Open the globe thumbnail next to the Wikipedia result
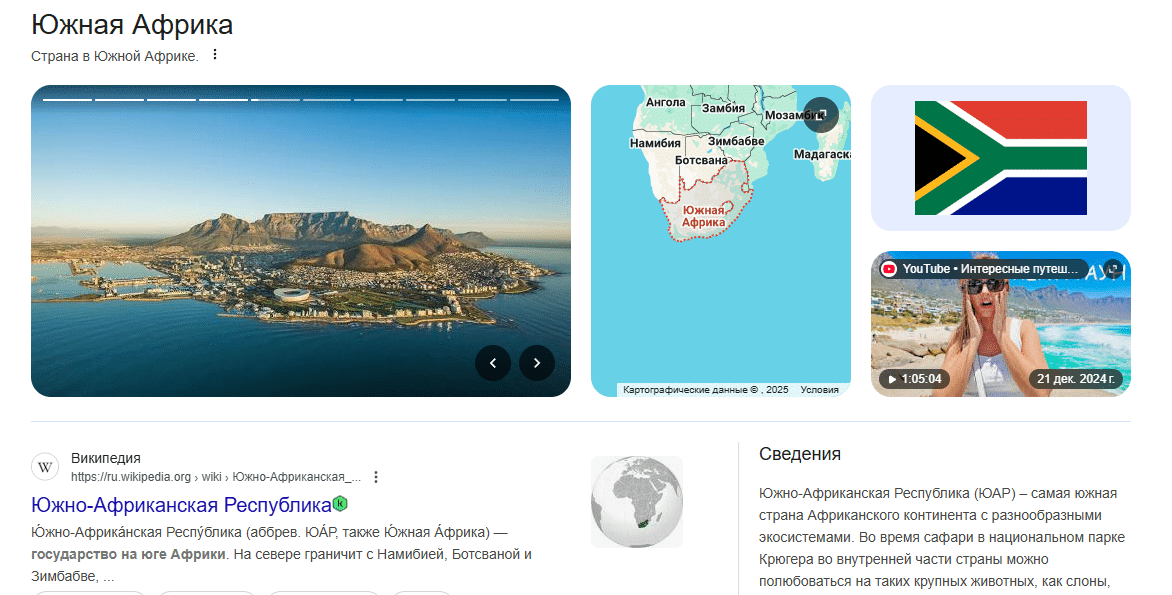Screen dimensions: 1172x595 tap(636, 501)
